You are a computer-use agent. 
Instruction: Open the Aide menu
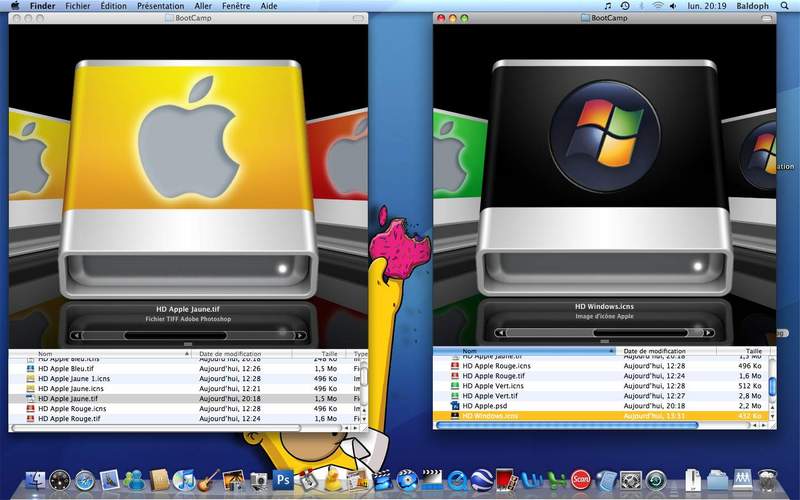[269, 6]
